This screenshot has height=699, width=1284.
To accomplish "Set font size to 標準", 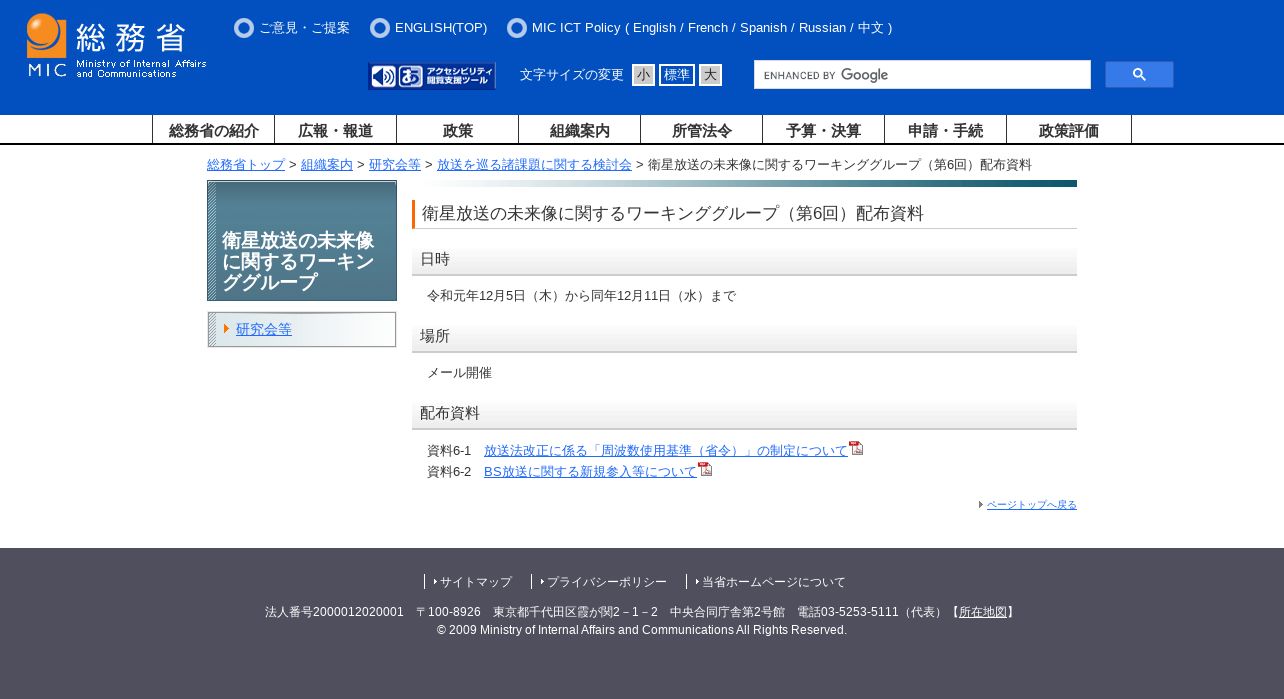I will pos(677,75).
